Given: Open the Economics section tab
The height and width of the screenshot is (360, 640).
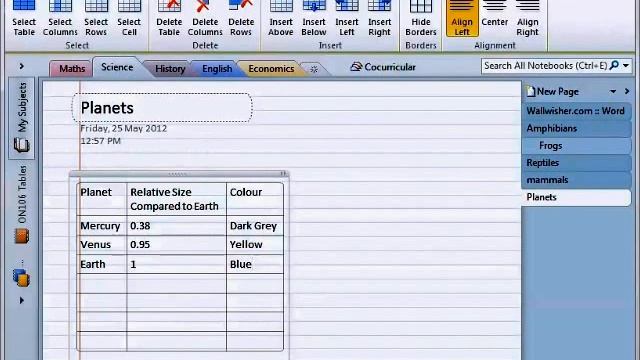Looking at the screenshot, I should (271, 69).
